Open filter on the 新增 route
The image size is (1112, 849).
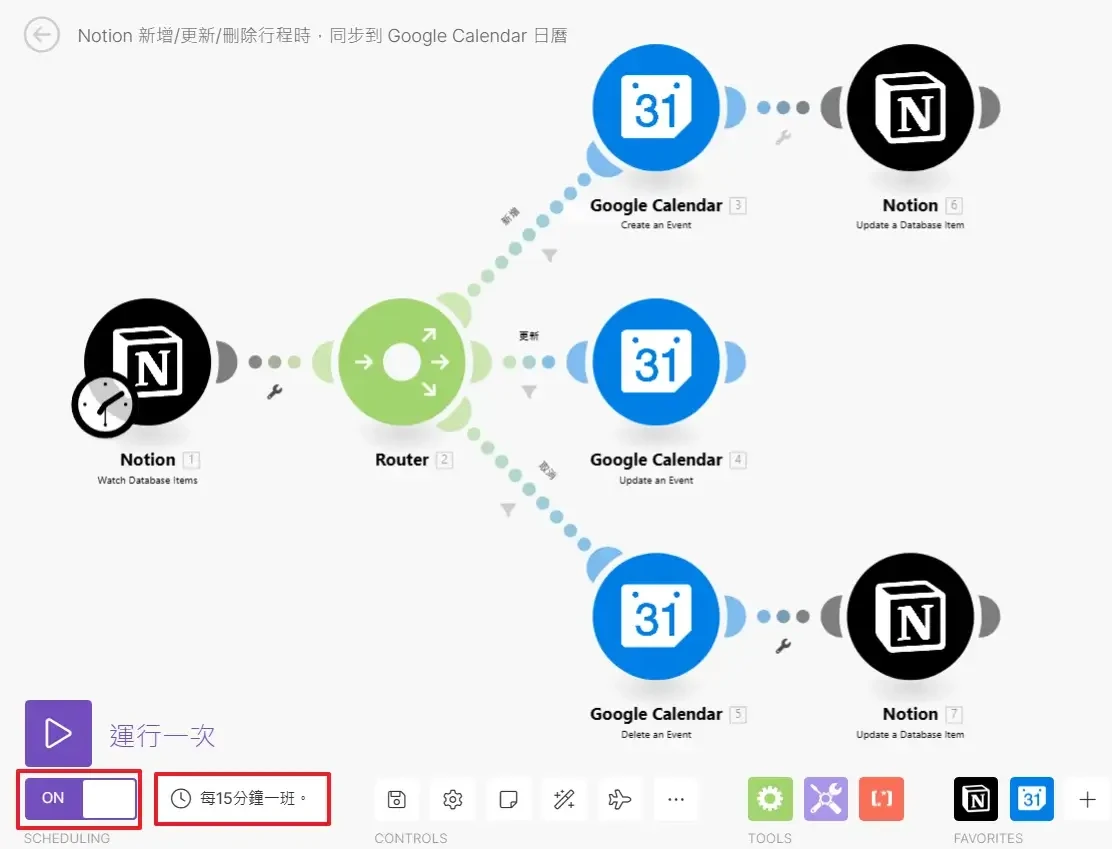550,255
